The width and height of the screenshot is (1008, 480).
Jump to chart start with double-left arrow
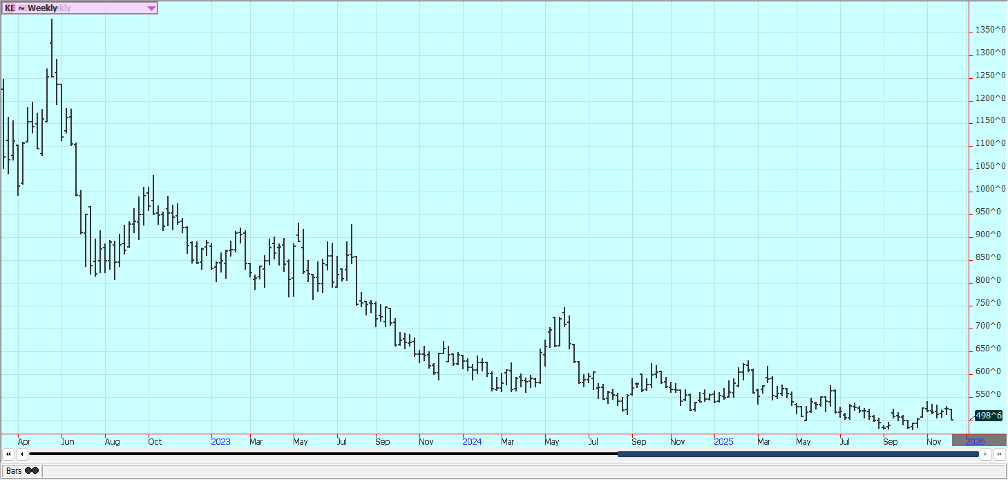point(9,454)
